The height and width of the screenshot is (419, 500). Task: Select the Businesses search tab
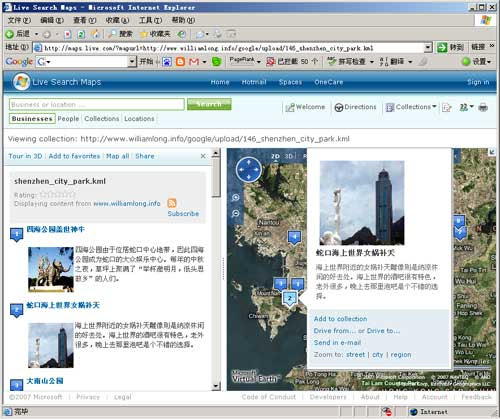tap(32, 119)
